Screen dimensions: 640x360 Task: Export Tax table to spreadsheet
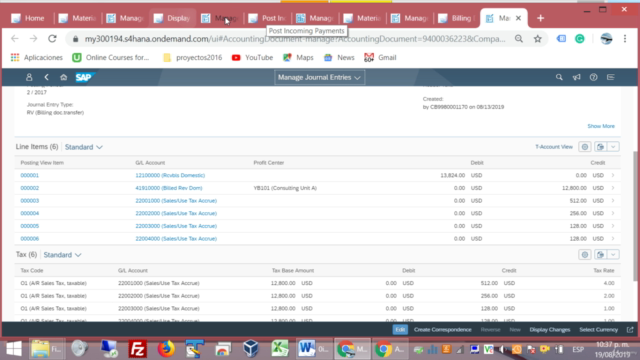pos(600,255)
